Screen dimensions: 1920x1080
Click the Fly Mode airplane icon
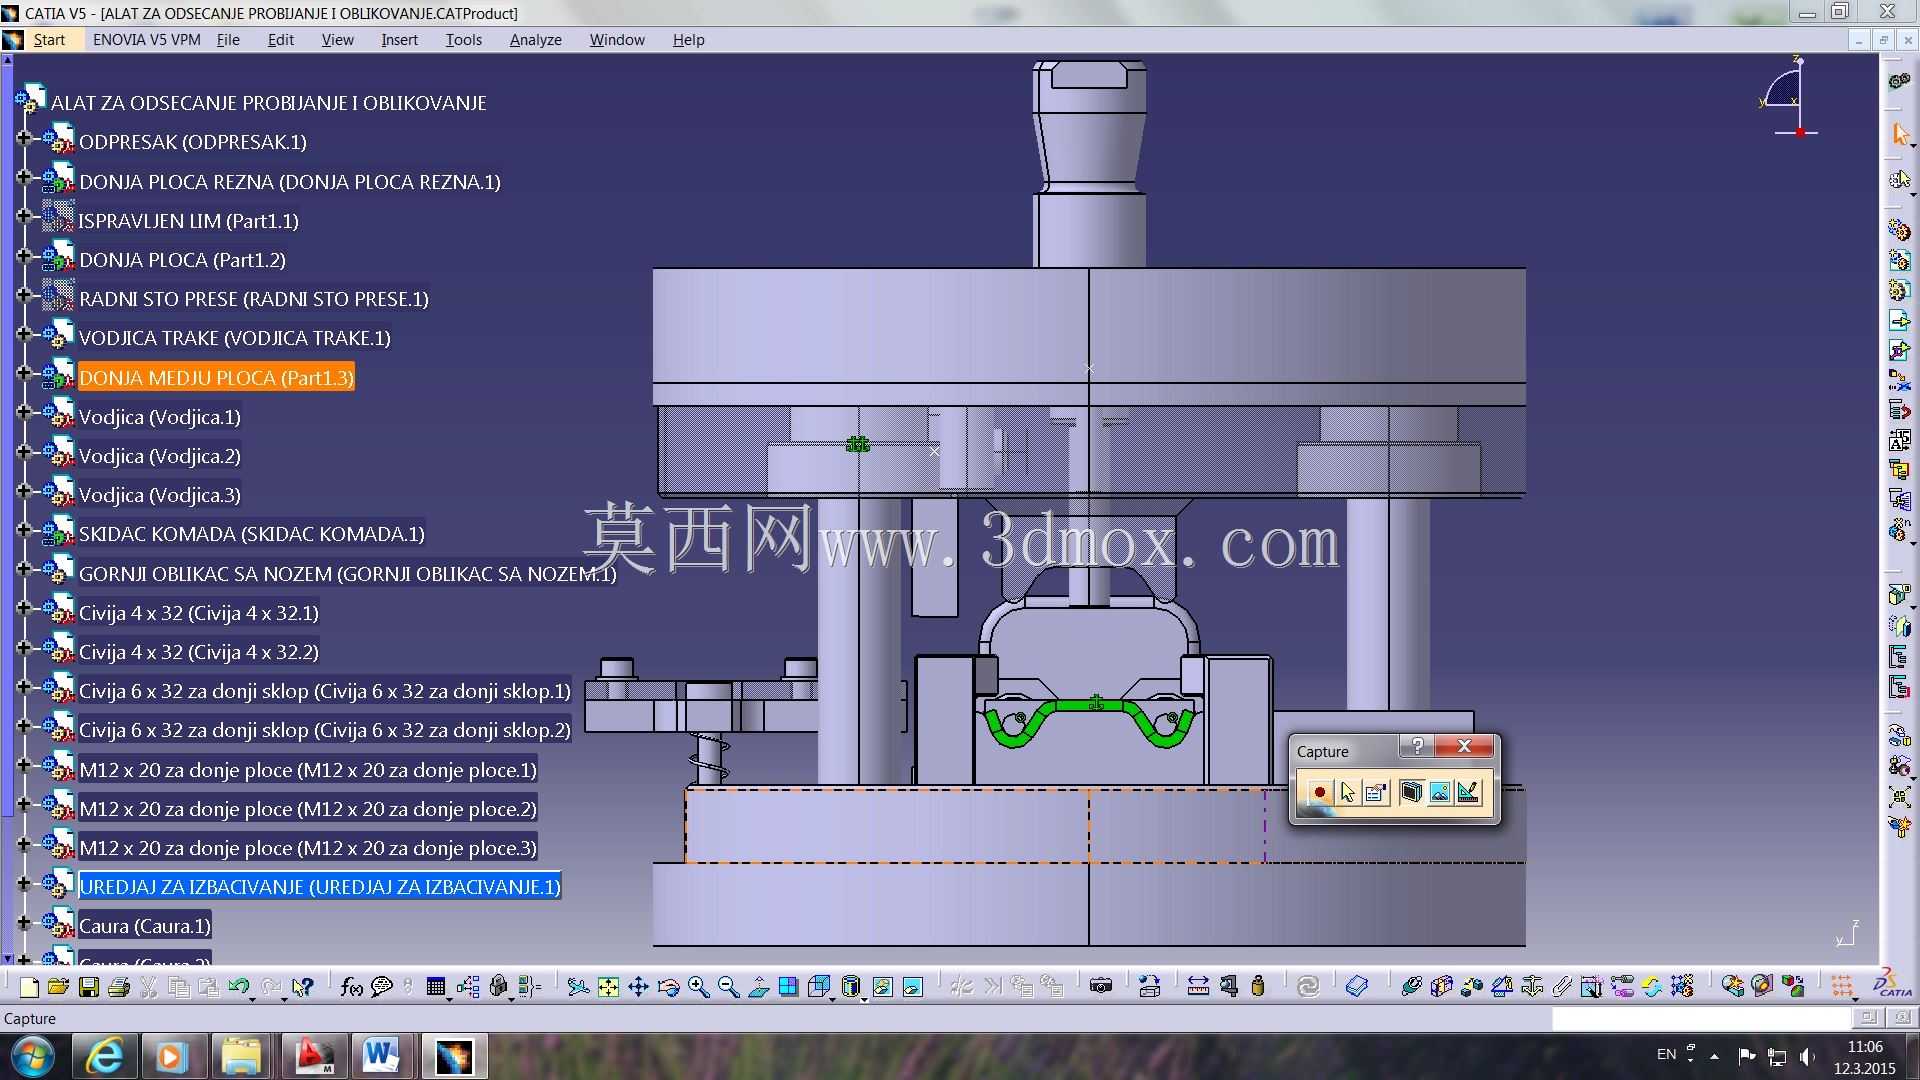[578, 987]
